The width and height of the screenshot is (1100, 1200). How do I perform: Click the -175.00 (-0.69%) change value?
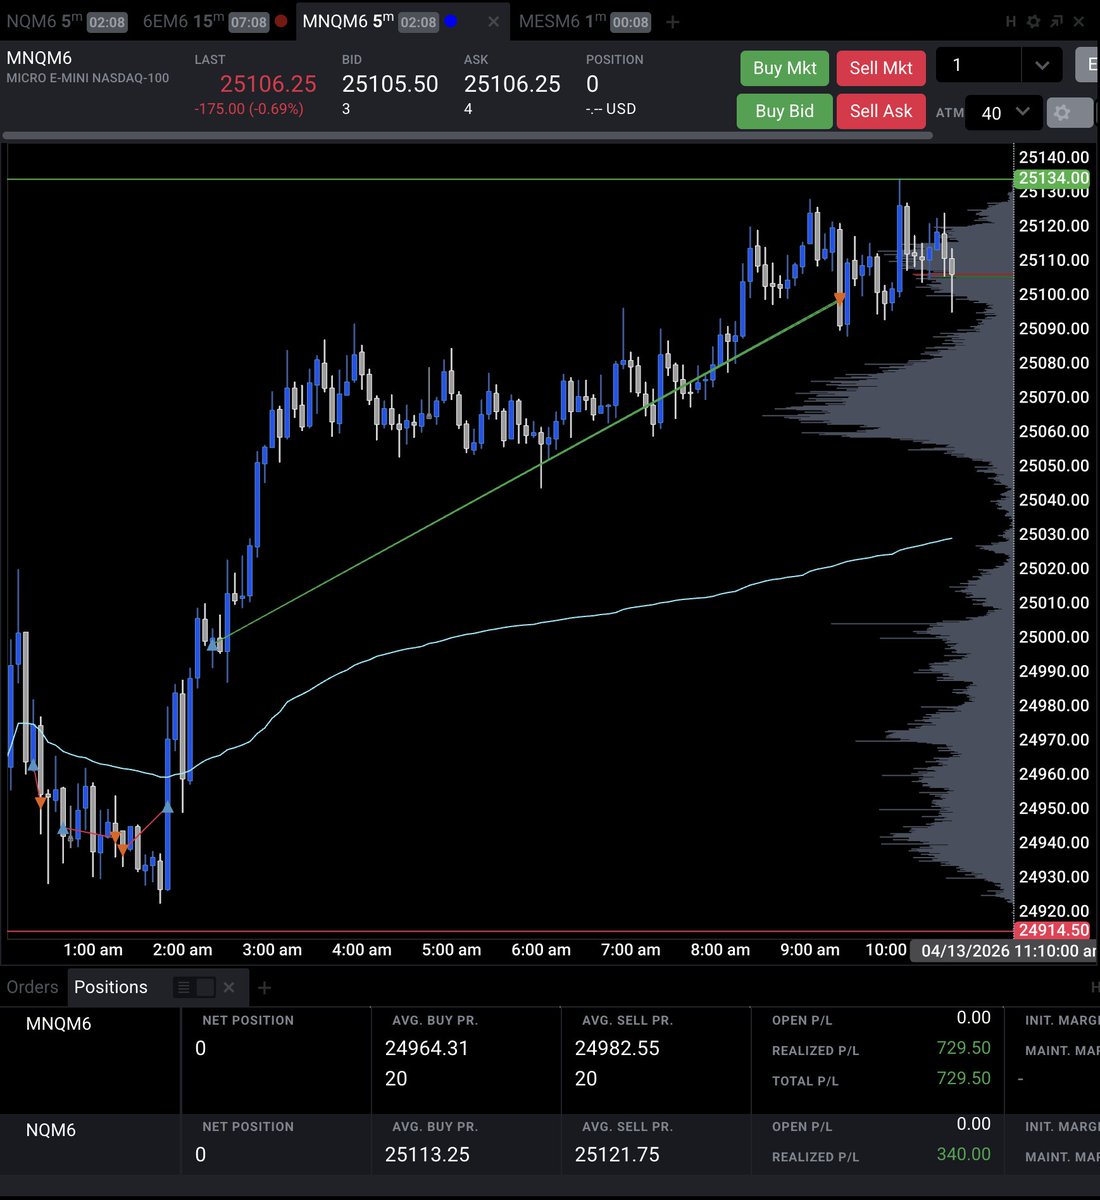pyautogui.click(x=249, y=109)
